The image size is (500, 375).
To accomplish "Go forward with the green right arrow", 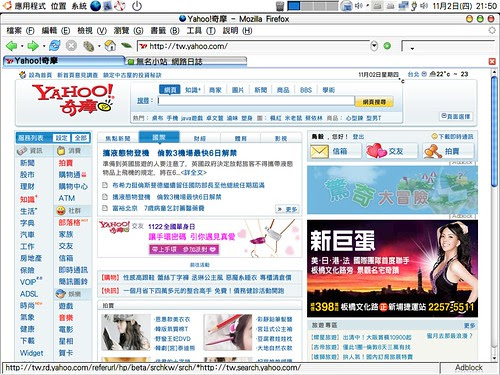I will (x=33, y=46).
